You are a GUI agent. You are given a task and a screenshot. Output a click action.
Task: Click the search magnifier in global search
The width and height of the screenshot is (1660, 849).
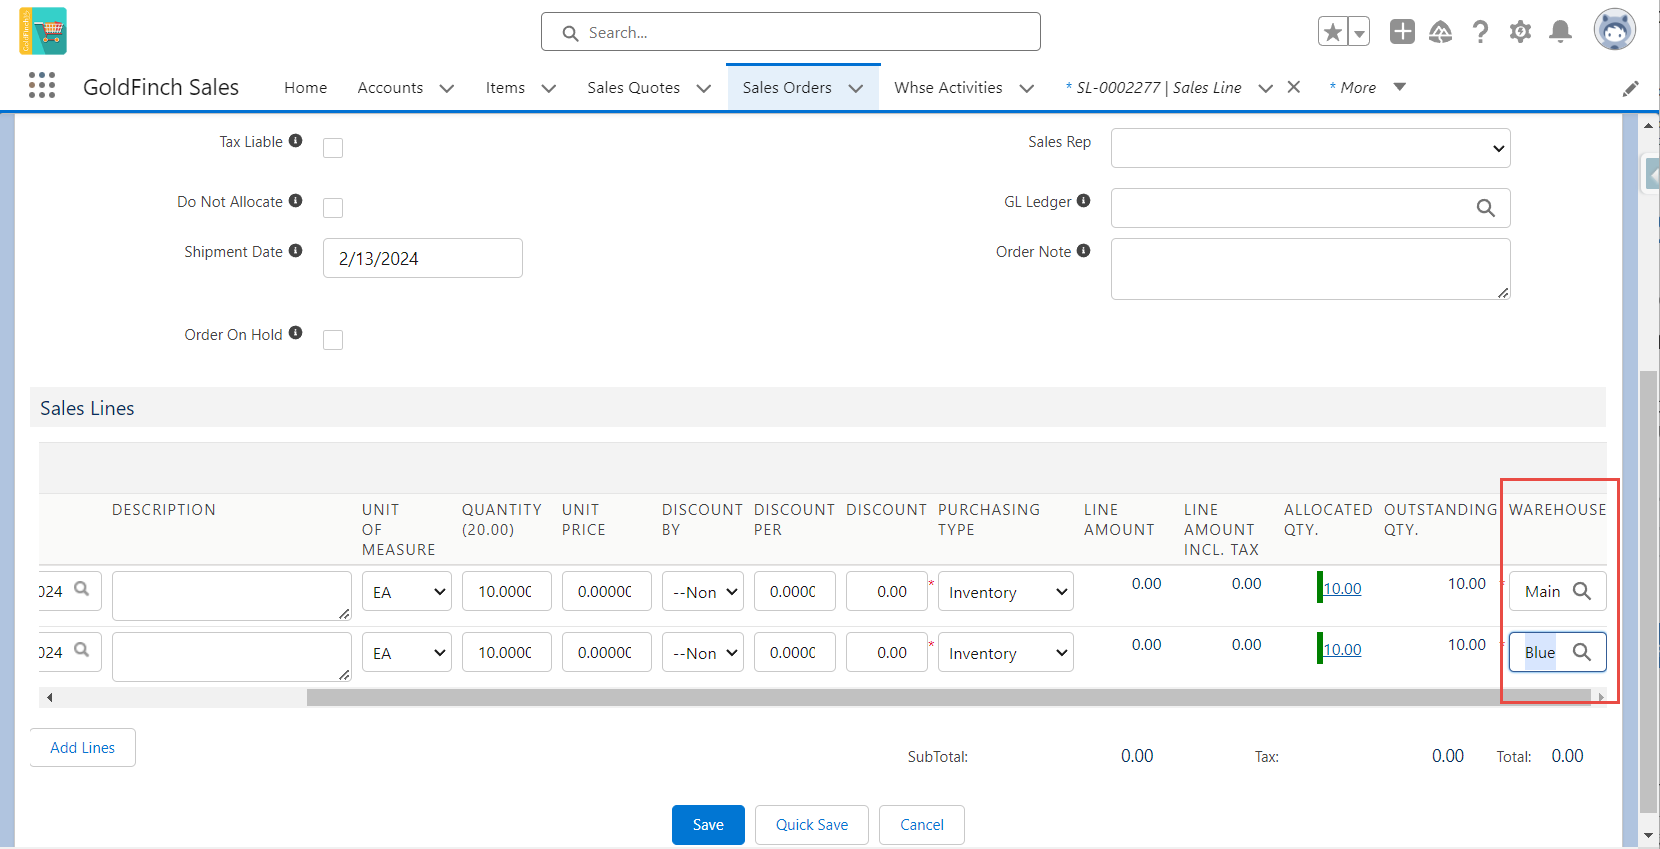tap(570, 33)
